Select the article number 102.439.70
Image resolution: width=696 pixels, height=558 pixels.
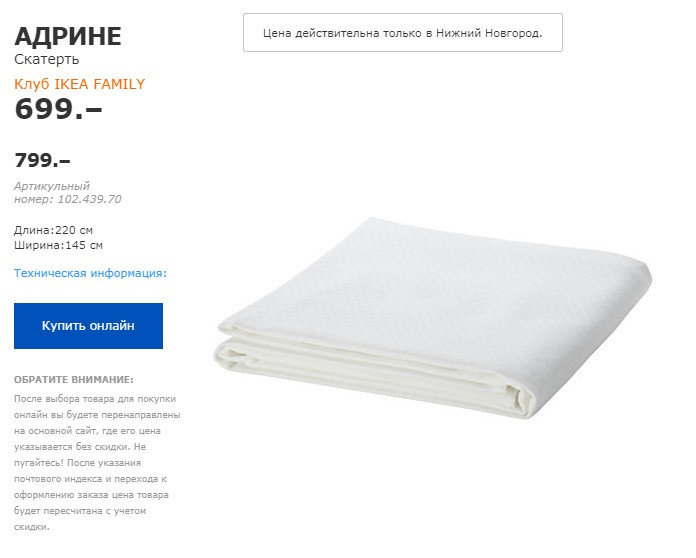click(89, 199)
